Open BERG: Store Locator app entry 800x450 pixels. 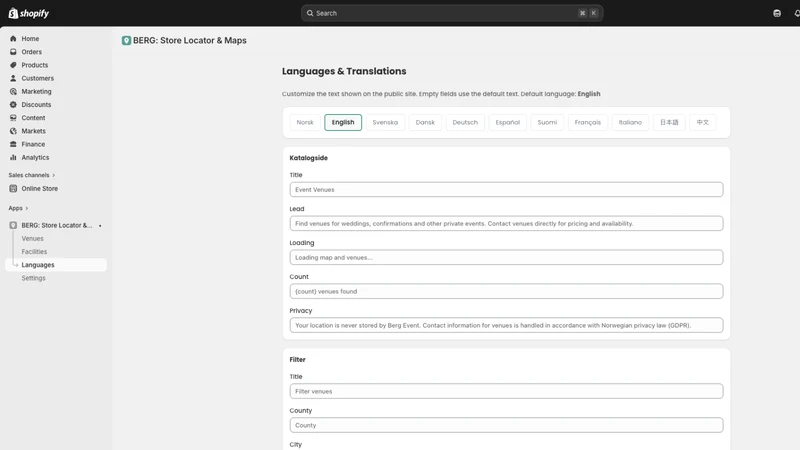[56, 226]
